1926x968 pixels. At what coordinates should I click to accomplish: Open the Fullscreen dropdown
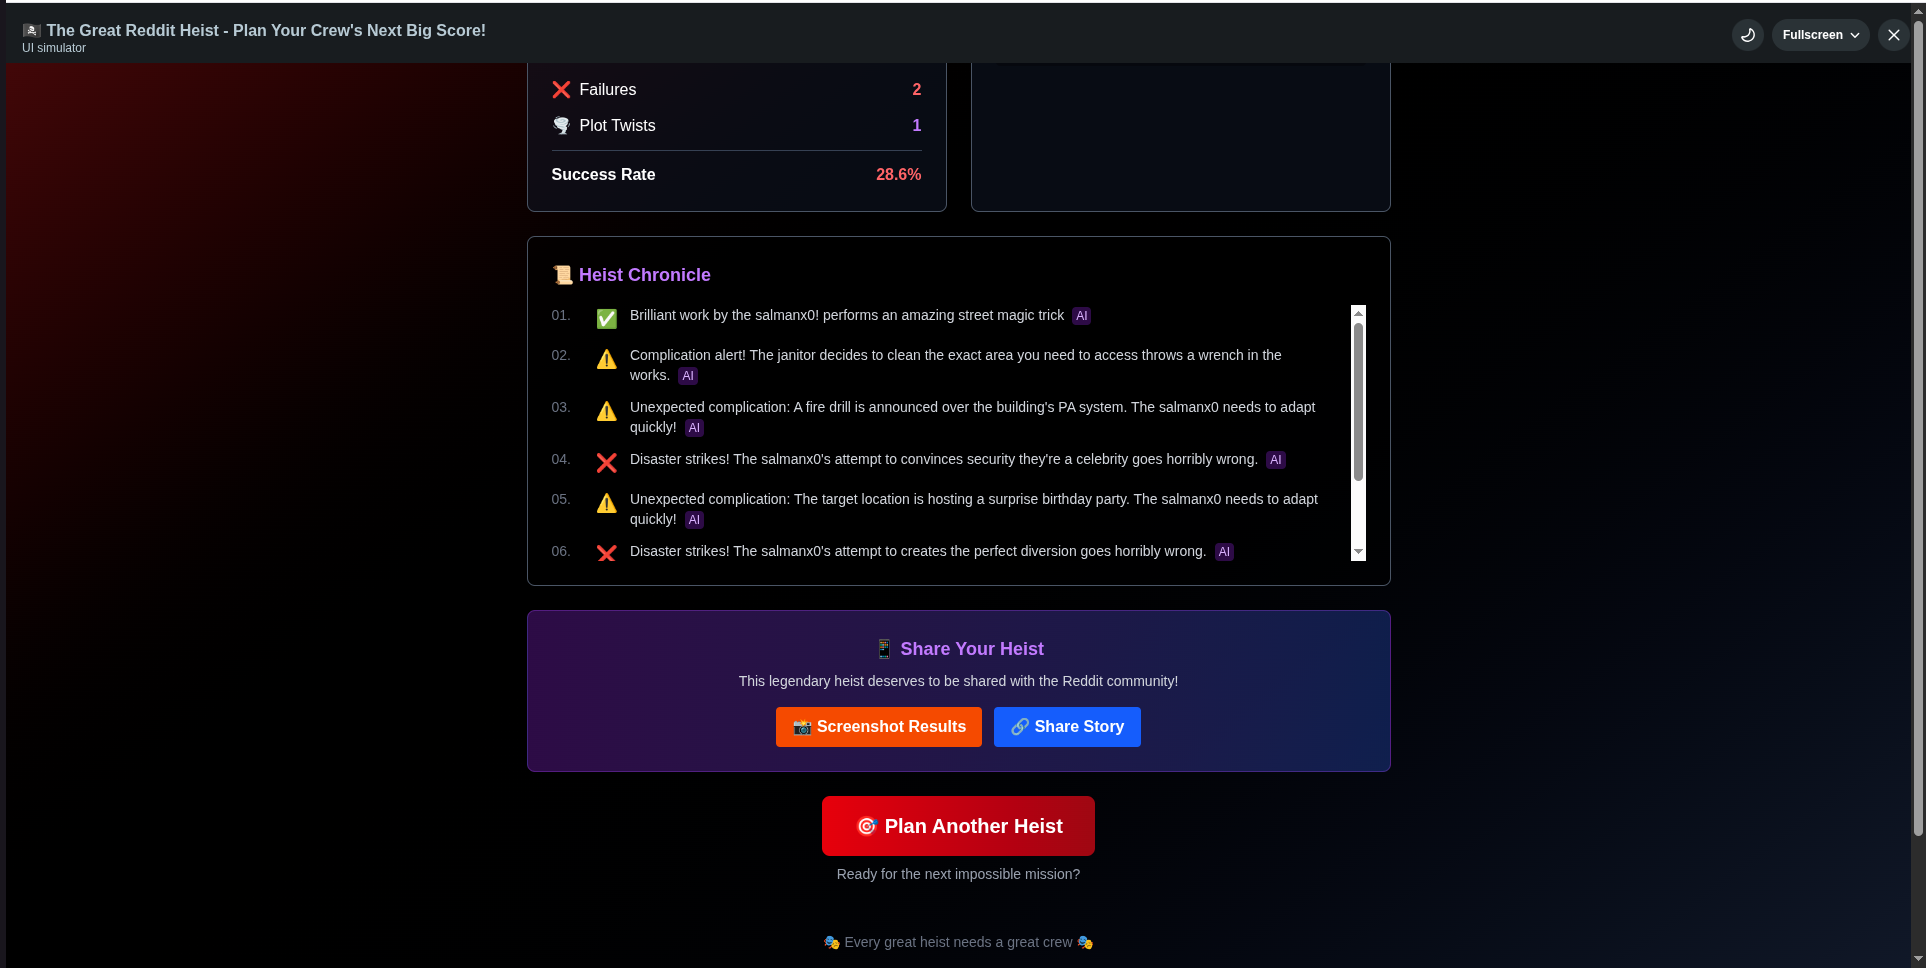pyautogui.click(x=1820, y=35)
